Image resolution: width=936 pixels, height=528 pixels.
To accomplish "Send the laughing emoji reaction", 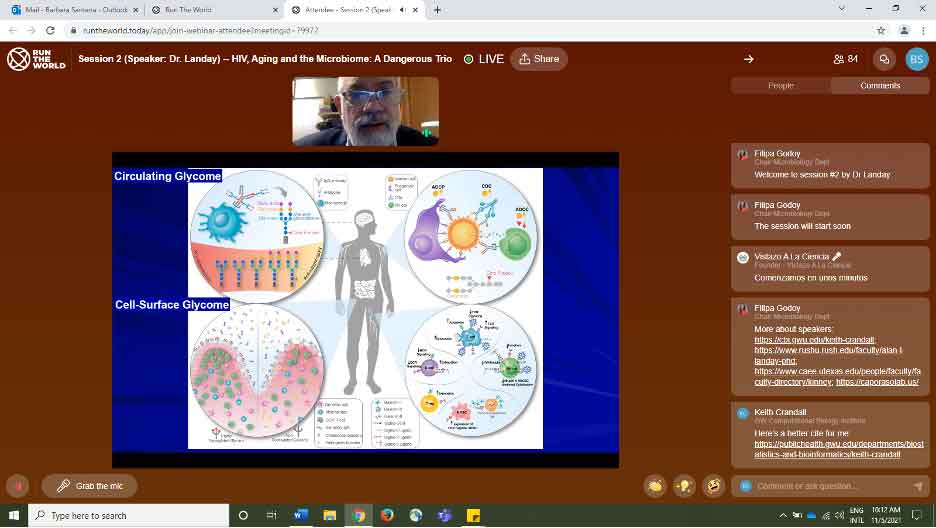I will pos(713,486).
